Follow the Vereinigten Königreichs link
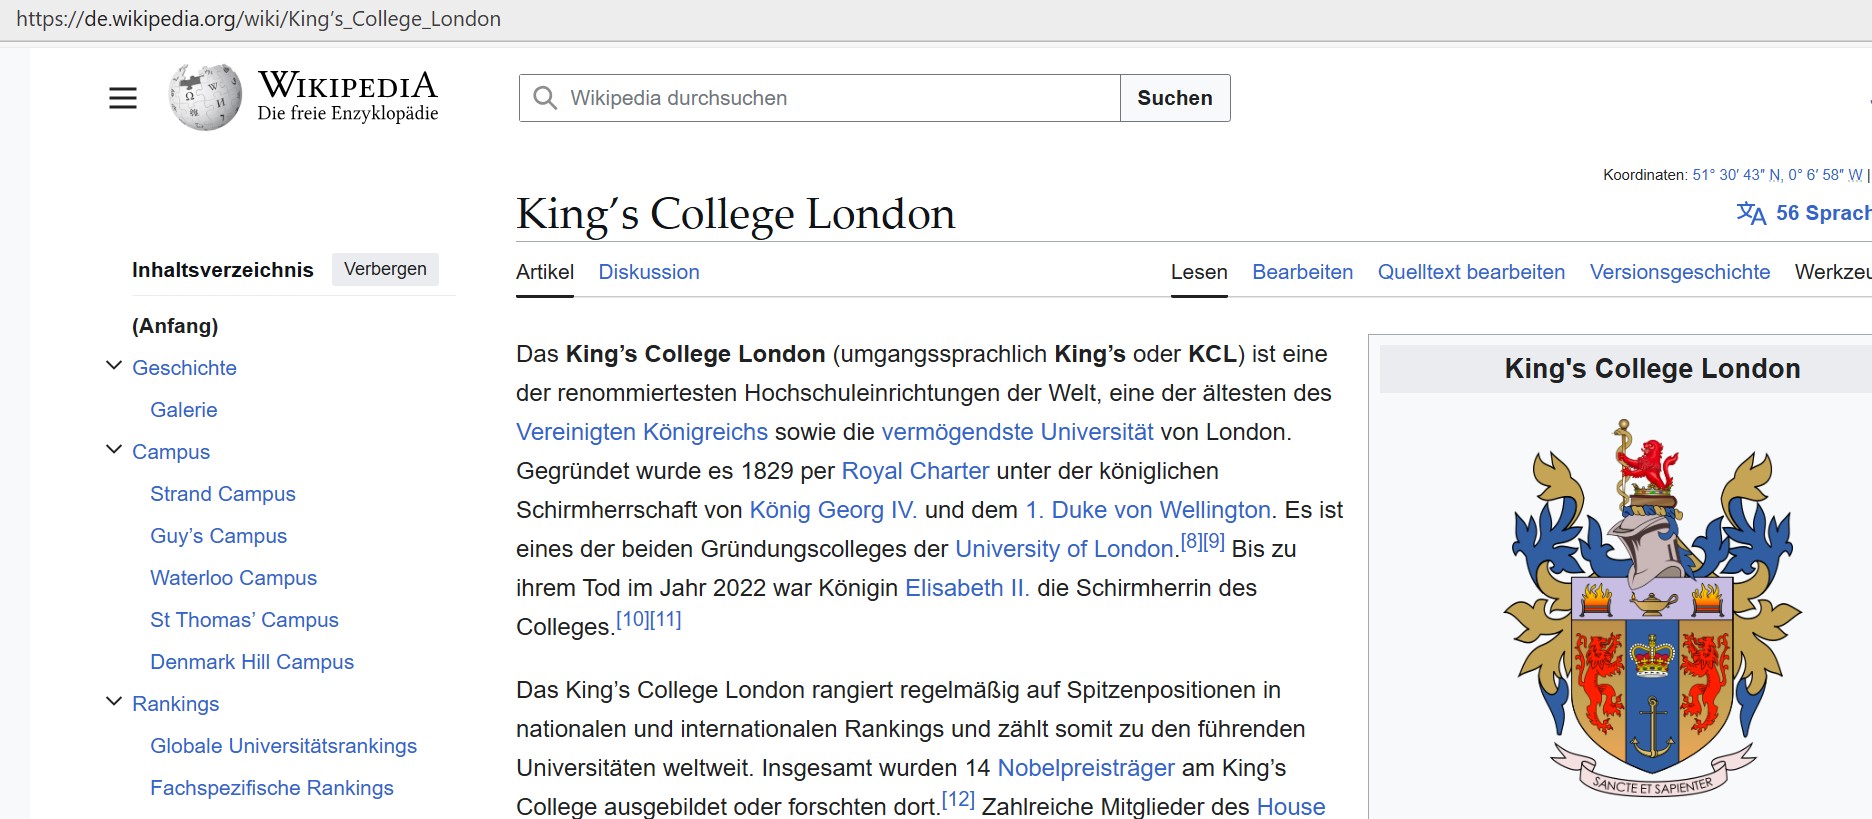The width and height of the screenshot is (1872, 819). pyautogui.click(x=642, y=432)
